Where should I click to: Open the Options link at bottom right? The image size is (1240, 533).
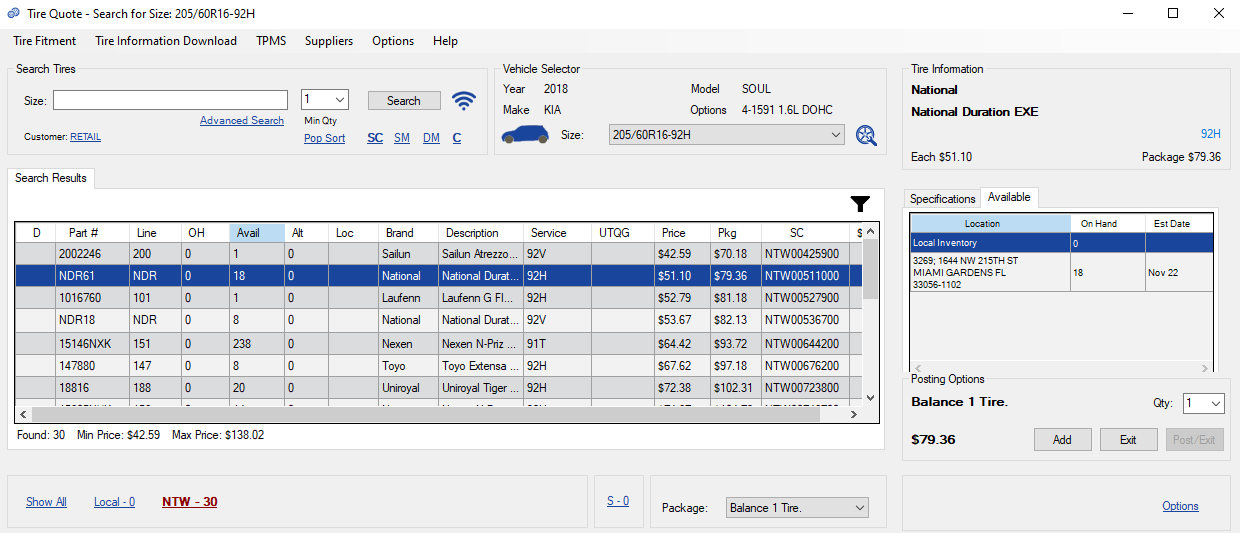1180,506
